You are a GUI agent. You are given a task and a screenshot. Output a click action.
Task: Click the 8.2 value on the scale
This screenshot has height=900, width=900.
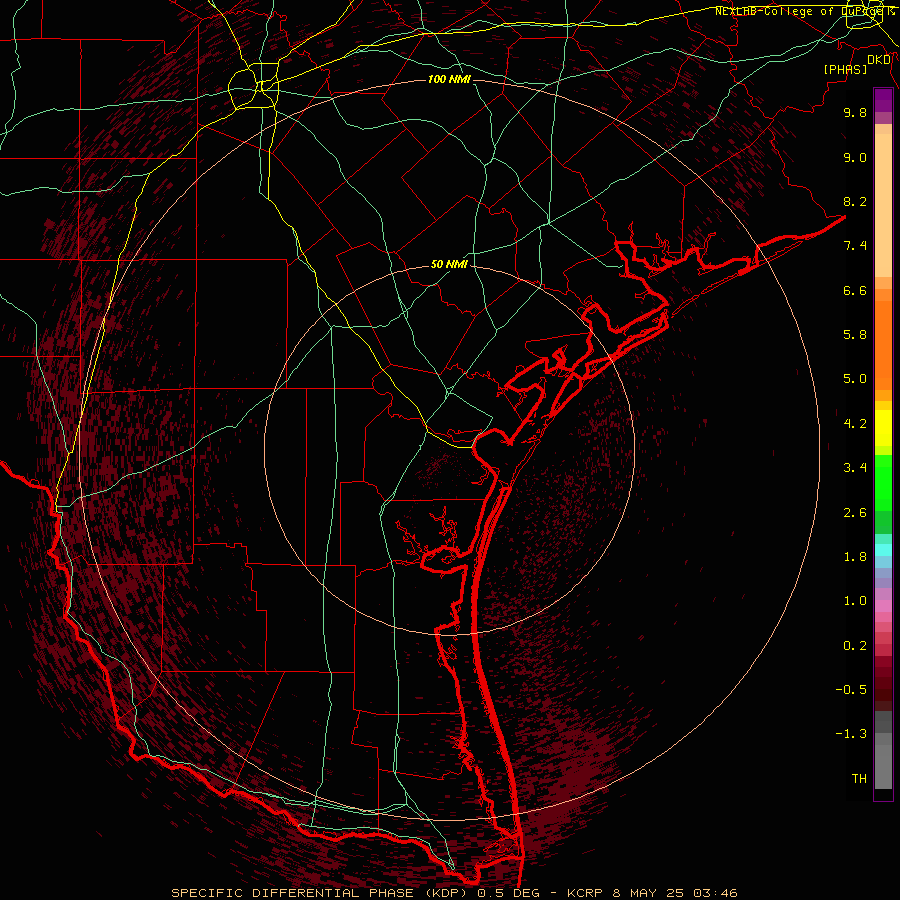(x=855, y=201)
